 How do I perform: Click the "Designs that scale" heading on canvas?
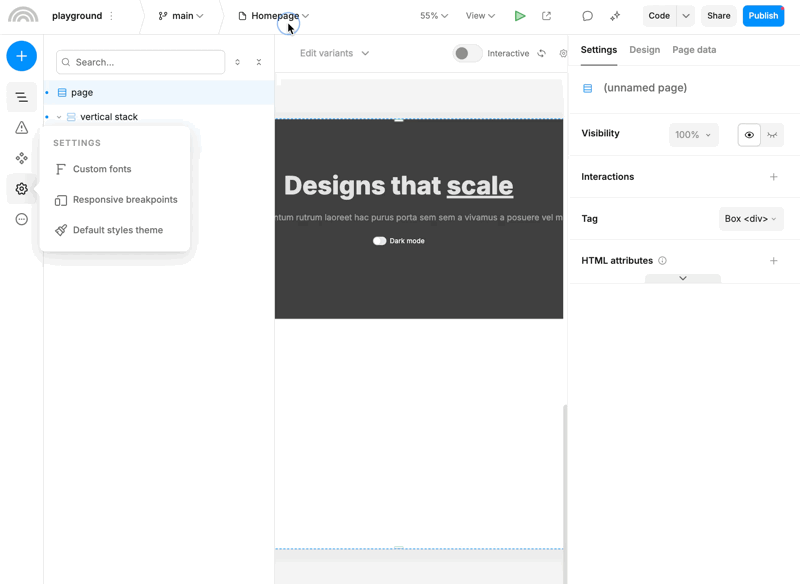[x=398, y=186]
